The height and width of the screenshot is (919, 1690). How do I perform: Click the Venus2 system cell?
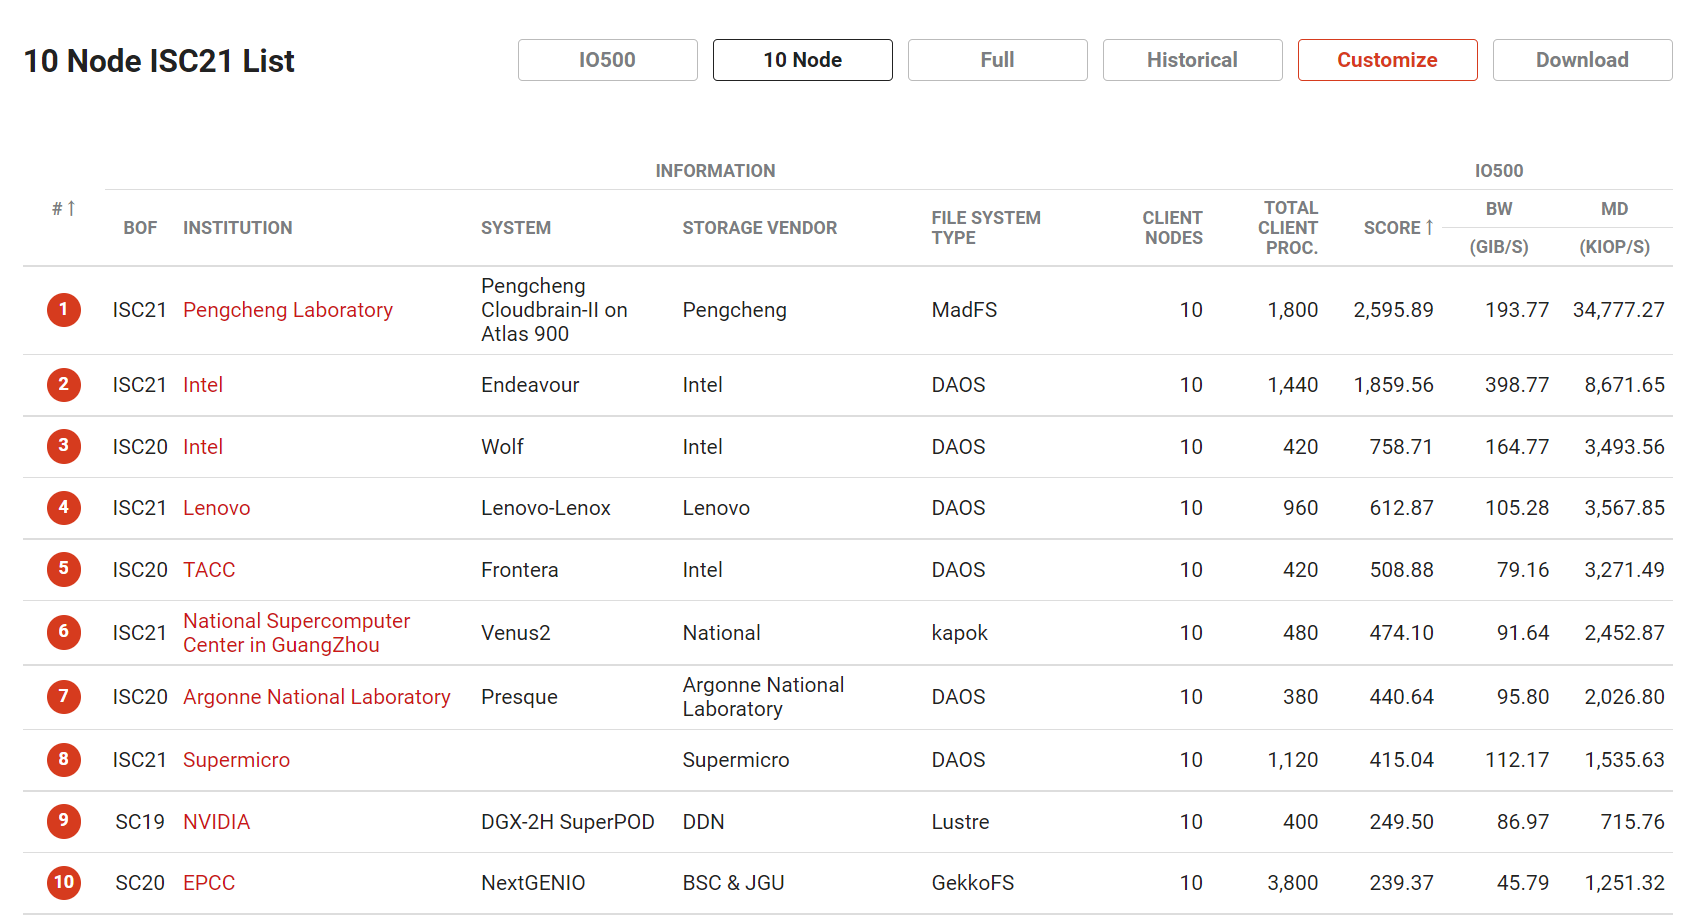click(516, 633)
